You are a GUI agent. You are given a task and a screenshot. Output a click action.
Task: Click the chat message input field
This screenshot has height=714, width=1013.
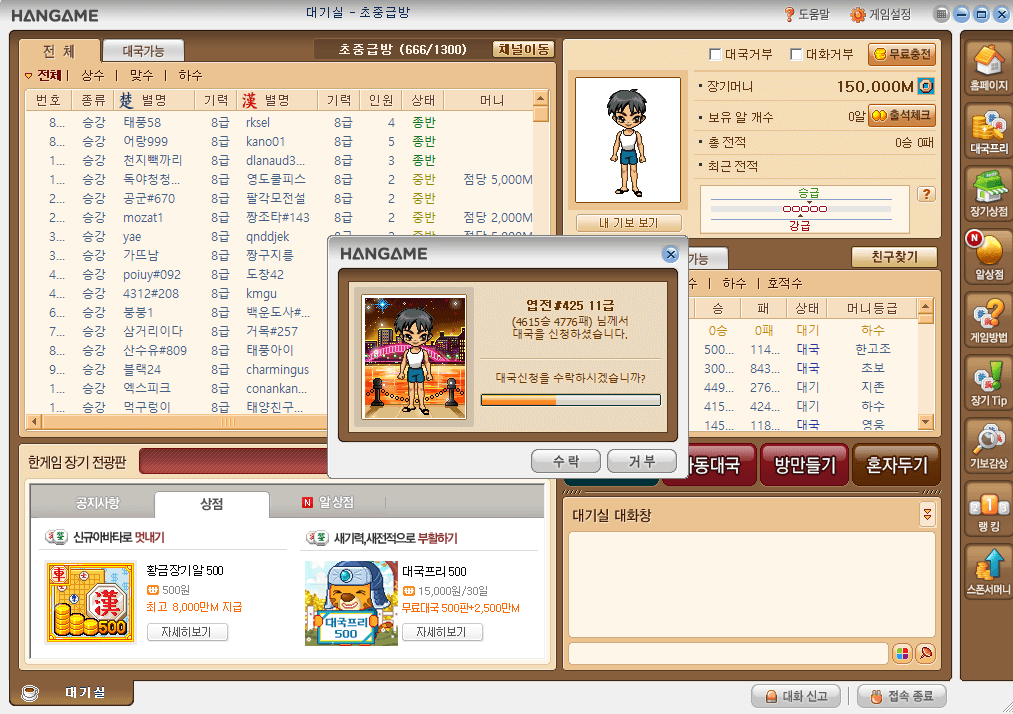point(728,653)
